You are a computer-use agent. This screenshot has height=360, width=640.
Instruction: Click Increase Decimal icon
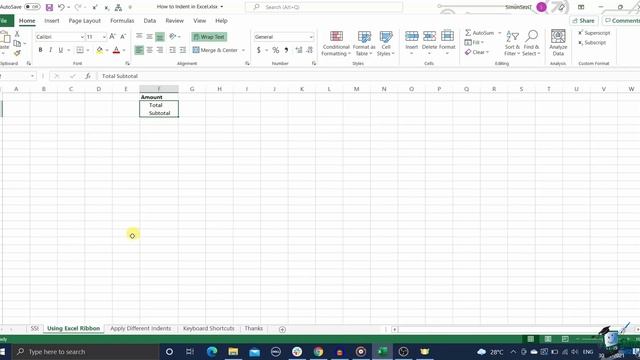pyautogui.click(x=299, y=50)
